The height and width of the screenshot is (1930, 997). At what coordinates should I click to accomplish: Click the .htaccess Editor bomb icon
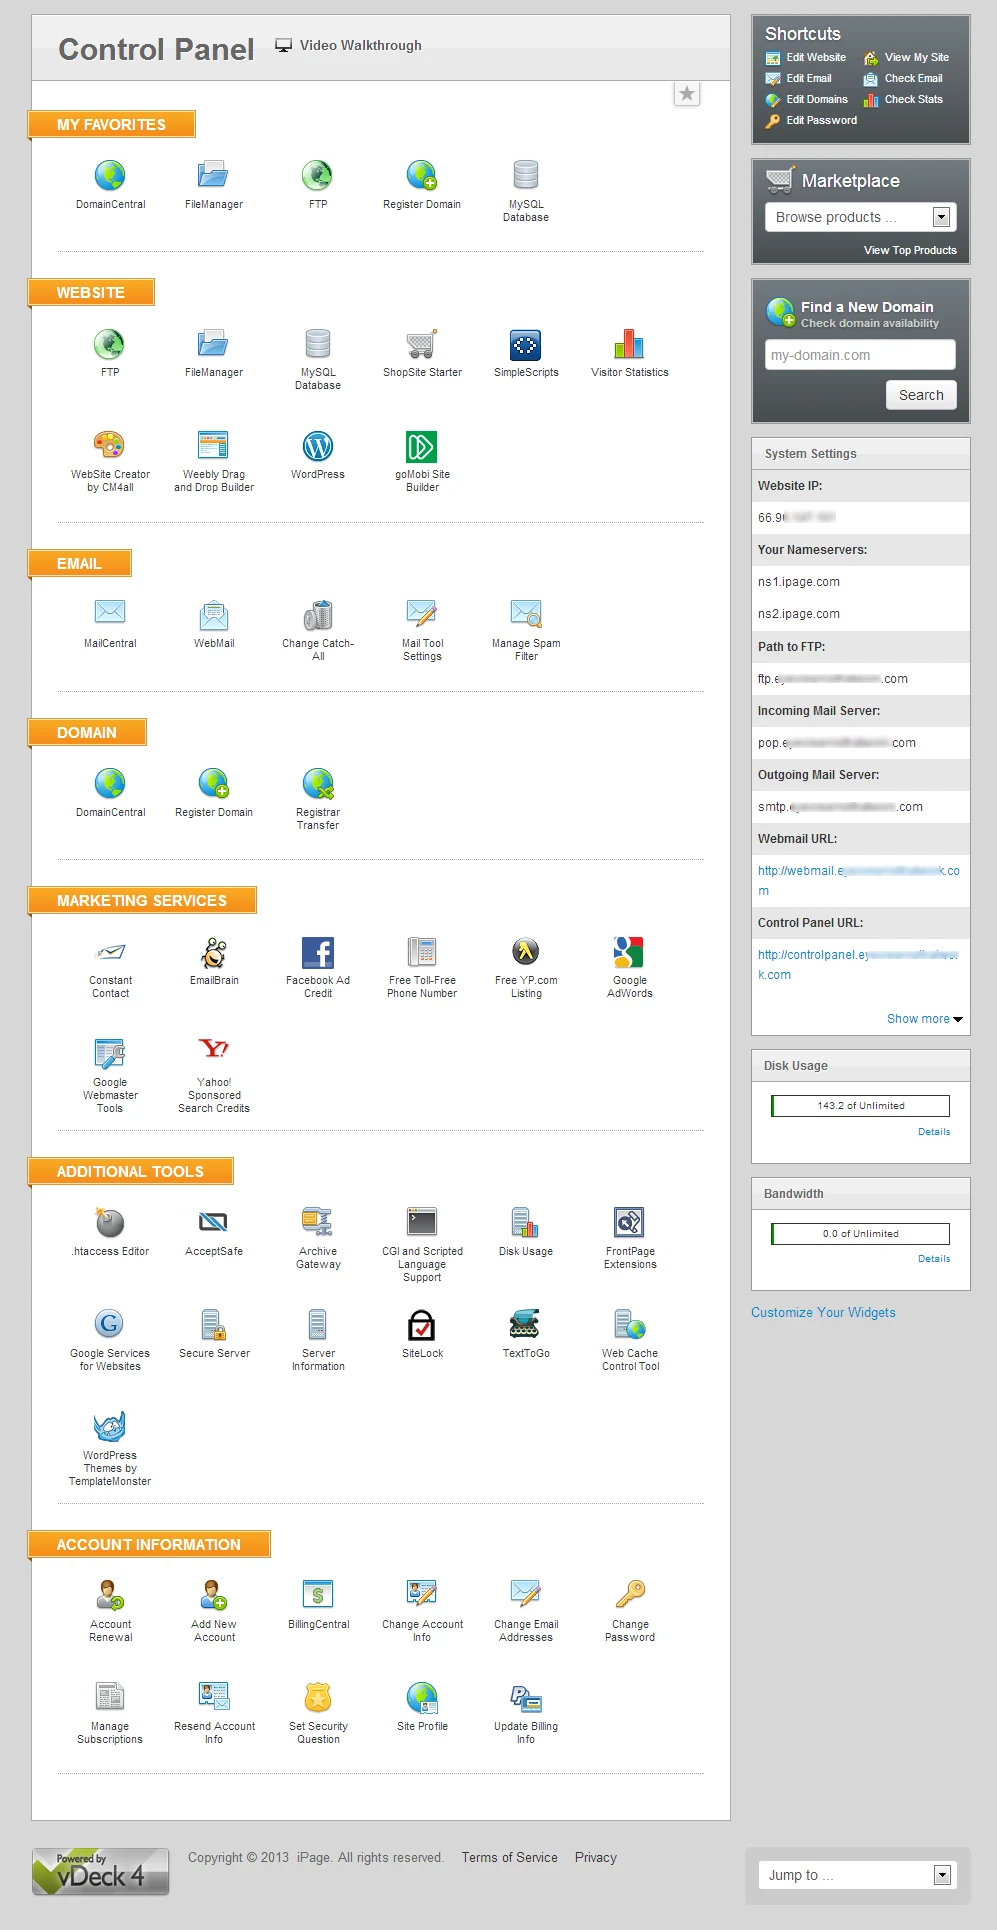pyautogui.click(x=110, y=1223)
